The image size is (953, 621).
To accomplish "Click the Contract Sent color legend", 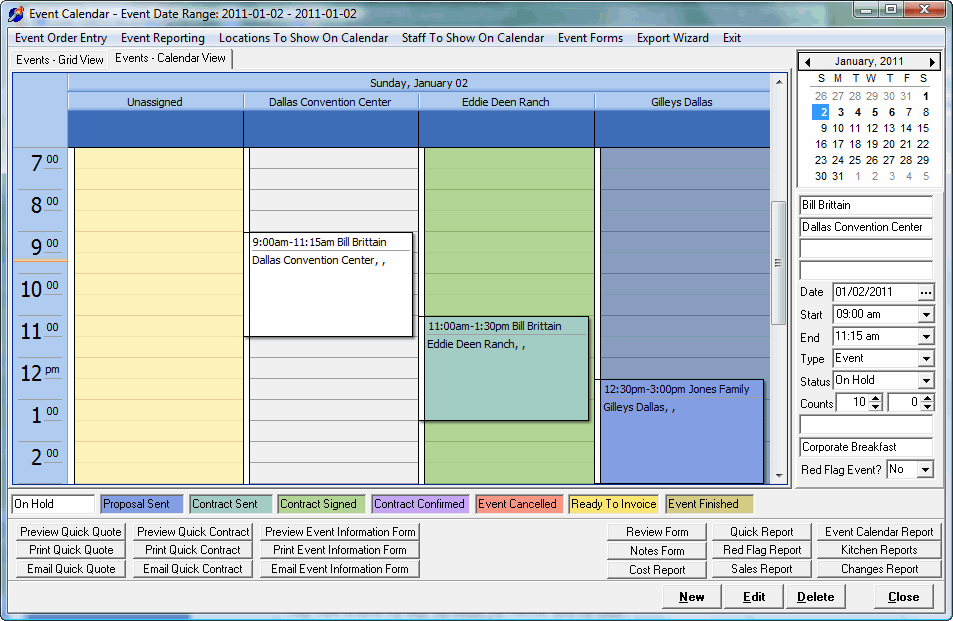I will [230, 504].
